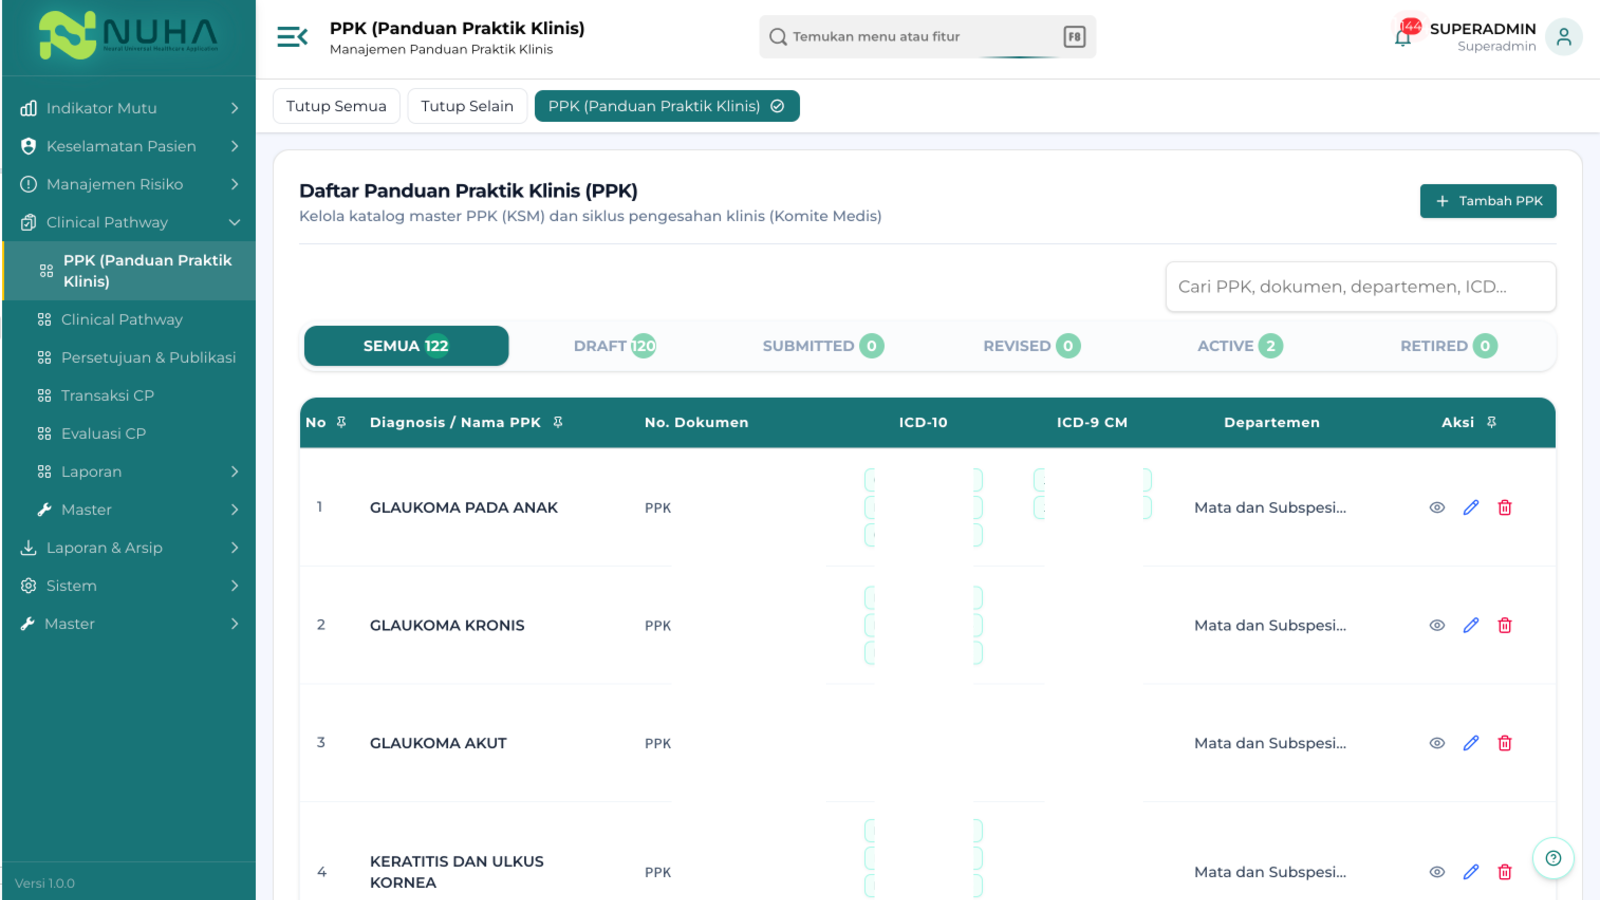1600x900 pixels.
Task: Edit the GLAUKOMA KRONIS row
Action: coord(1471,625)
